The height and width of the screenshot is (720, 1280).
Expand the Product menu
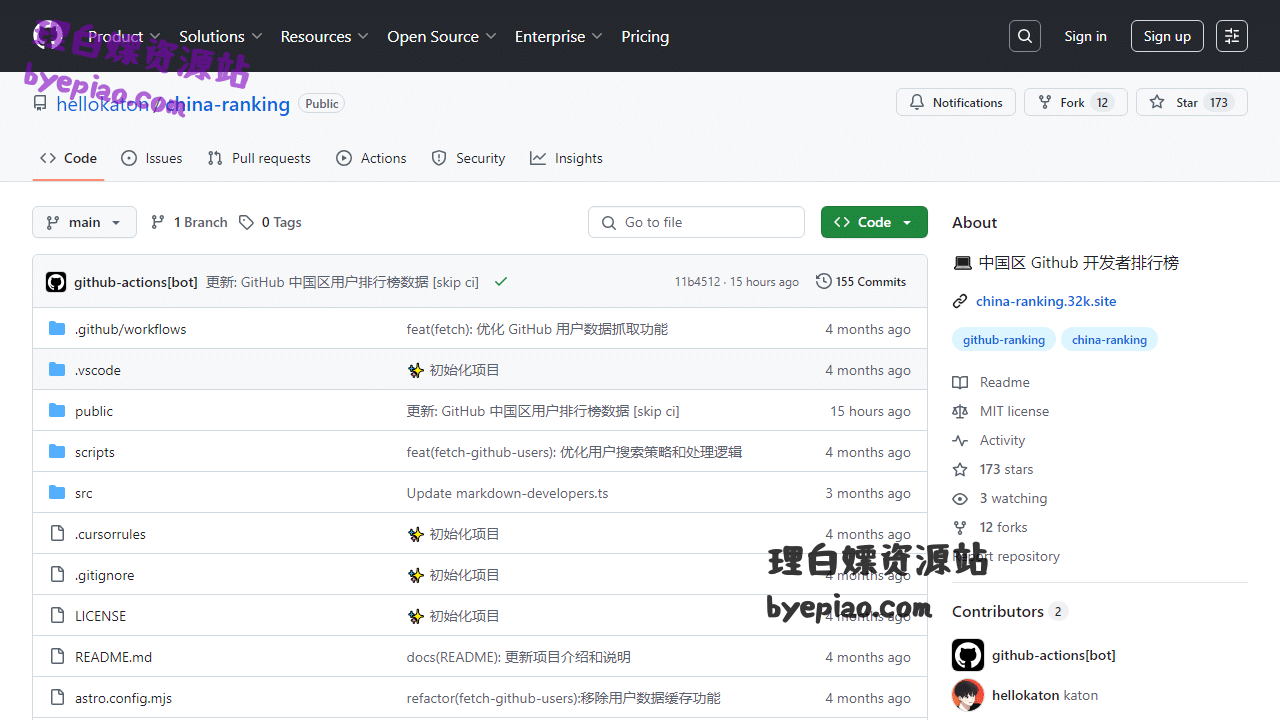[x=124, y=36]
